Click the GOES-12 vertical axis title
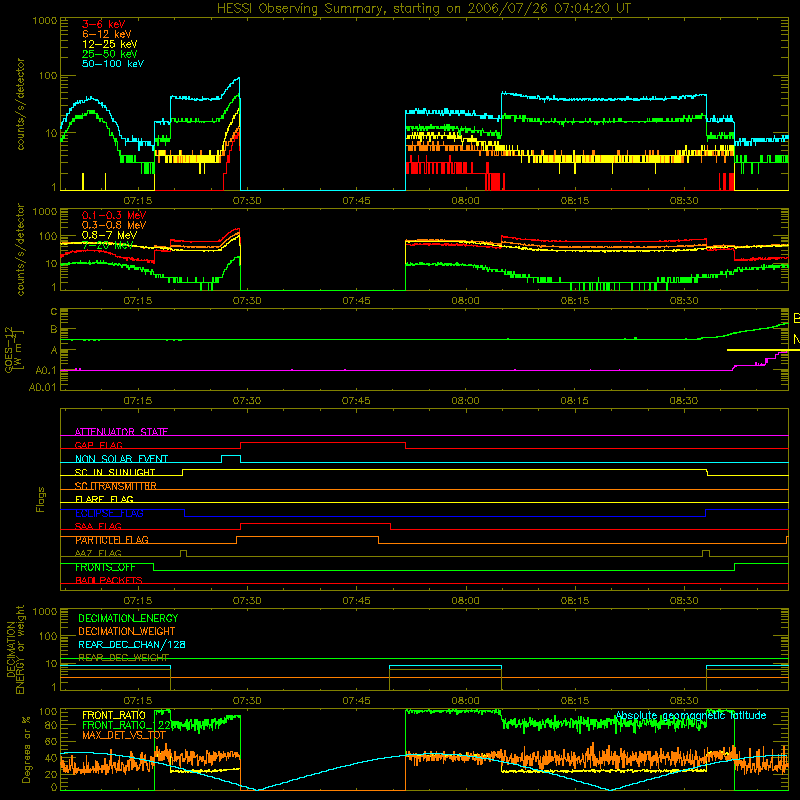Screen dimensions: 800x800 pos(13,349)
